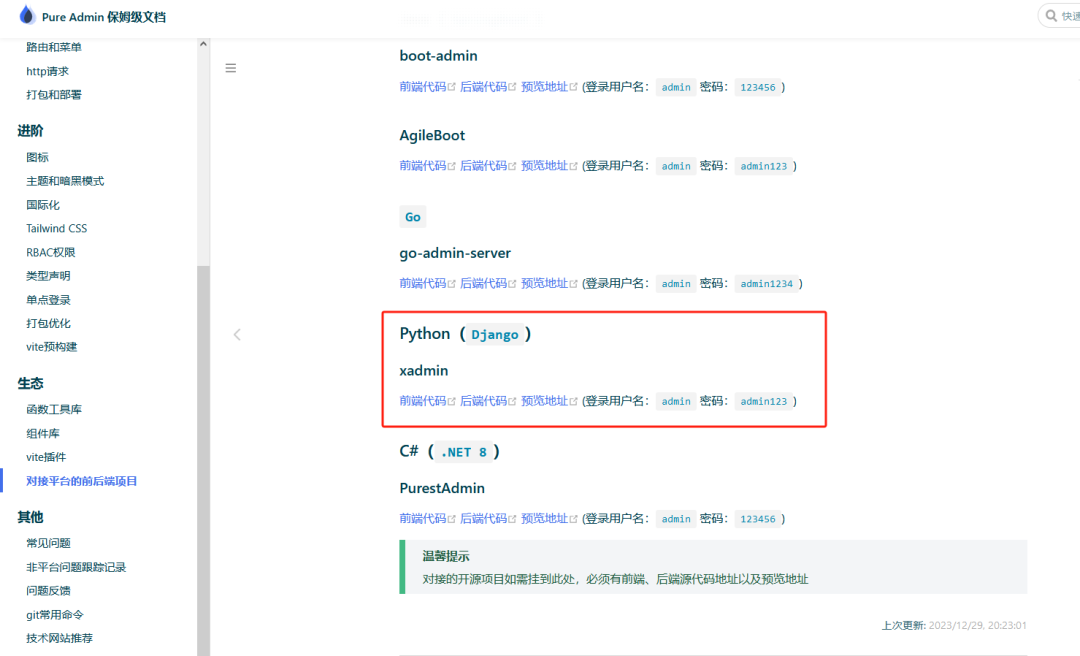The height and width of the screenshot is (656, 1080).
Task: Open boot-admin 后端代码 link
Action: point(484,87)
